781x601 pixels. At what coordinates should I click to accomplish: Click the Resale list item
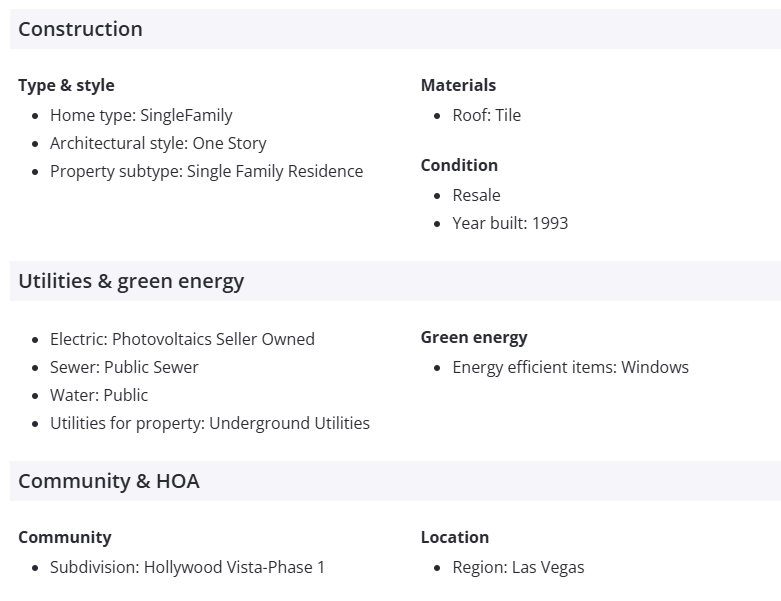[x=476, y=195]
